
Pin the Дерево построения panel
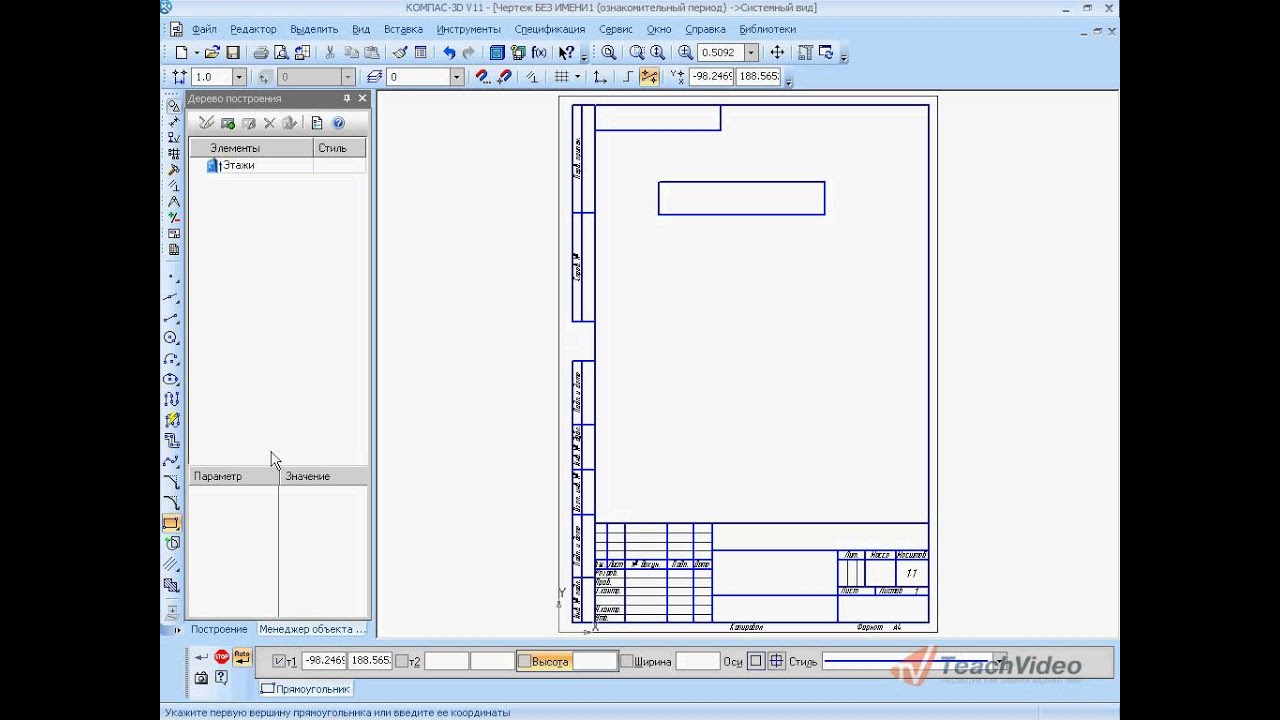347,99
